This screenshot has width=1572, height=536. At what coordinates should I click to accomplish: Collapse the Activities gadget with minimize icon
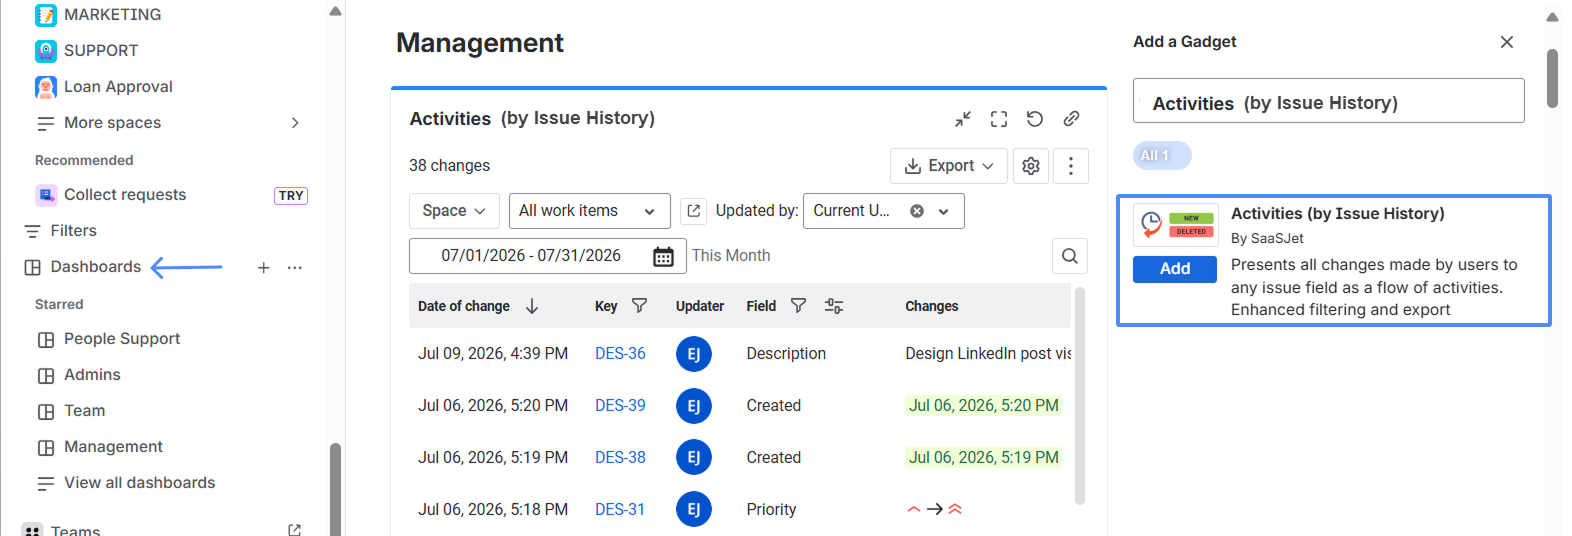pyautogui.click(x=963, y=119)
